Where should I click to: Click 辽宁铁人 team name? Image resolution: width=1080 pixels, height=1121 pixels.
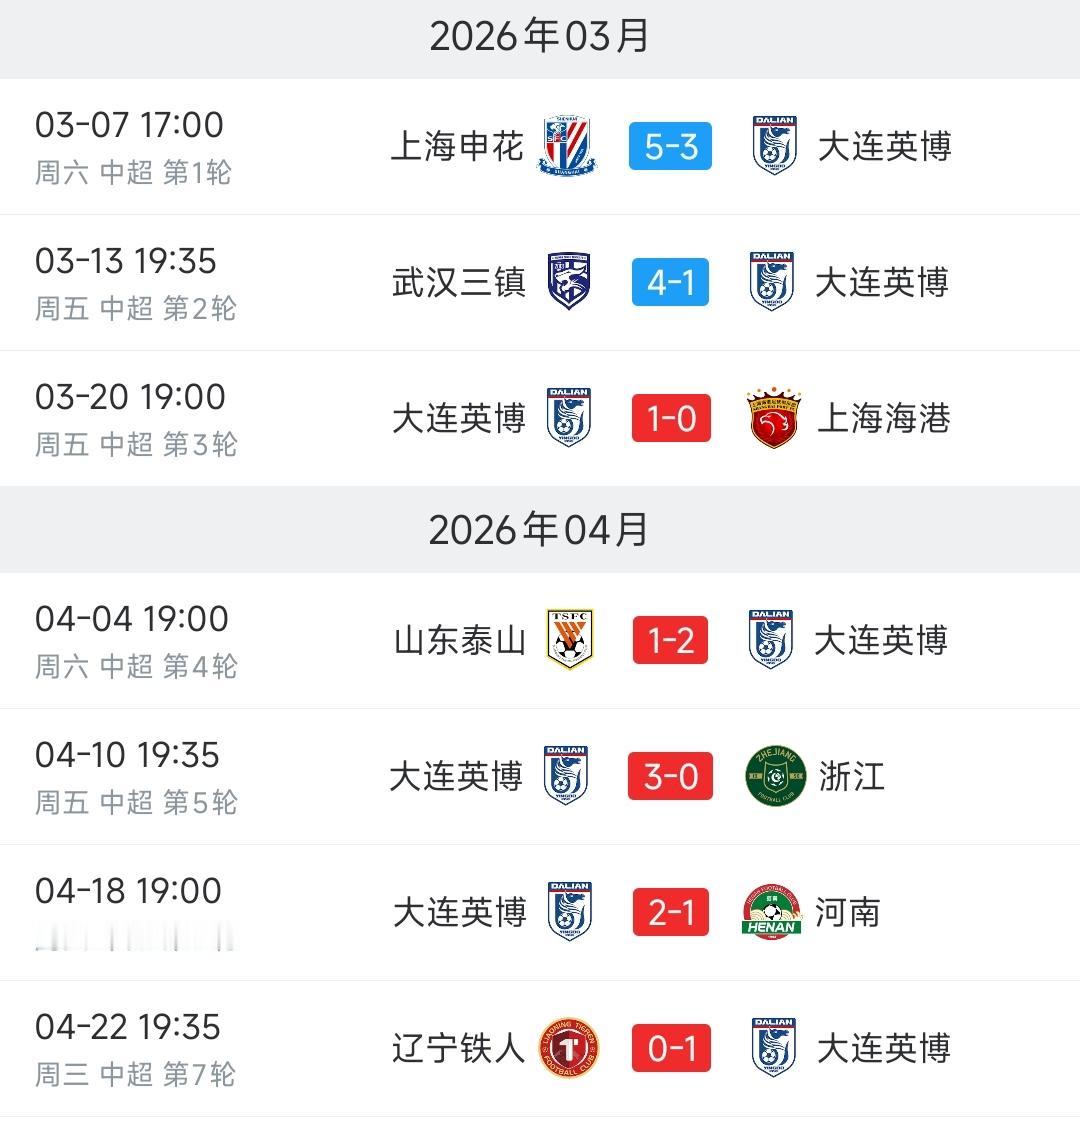click(x=458, y=1048)
